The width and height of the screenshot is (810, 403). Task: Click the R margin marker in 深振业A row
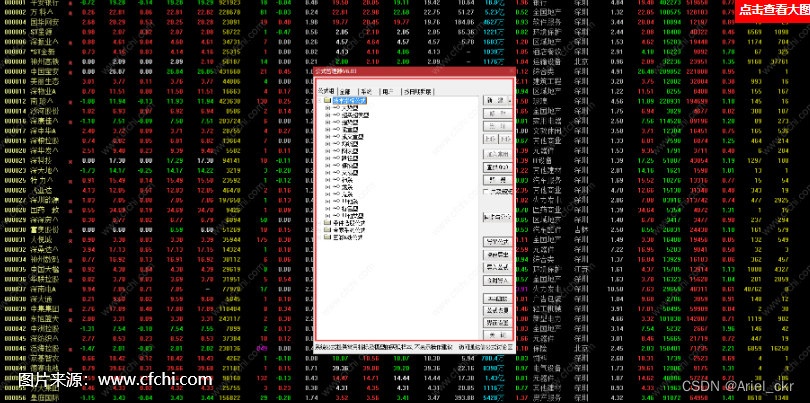click(x=70, y=42)
